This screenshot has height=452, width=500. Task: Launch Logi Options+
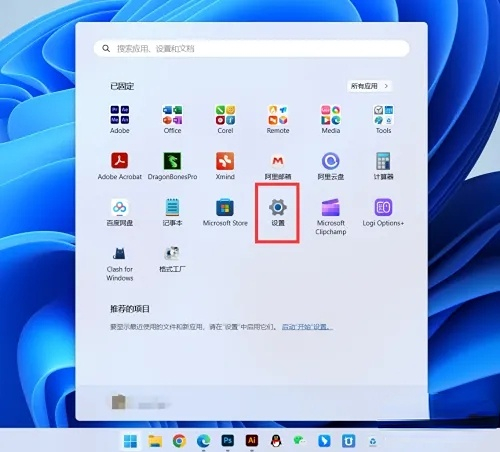pos(383,212)
